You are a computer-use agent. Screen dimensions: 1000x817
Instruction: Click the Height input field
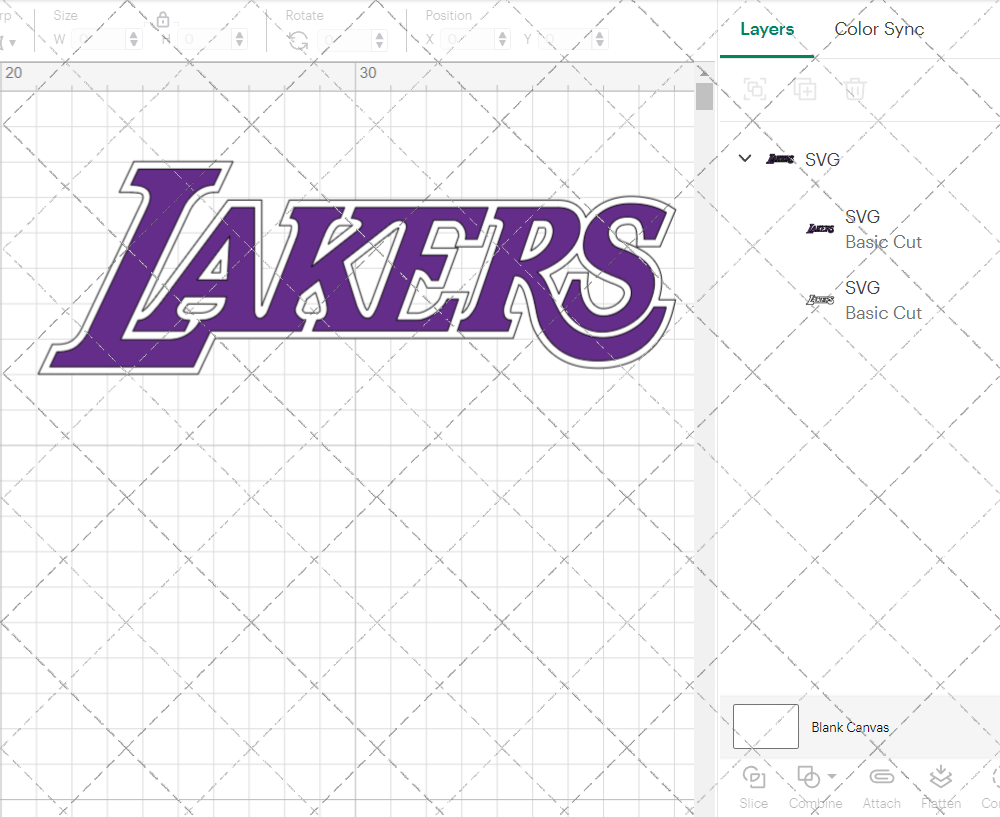pos(205,40)
